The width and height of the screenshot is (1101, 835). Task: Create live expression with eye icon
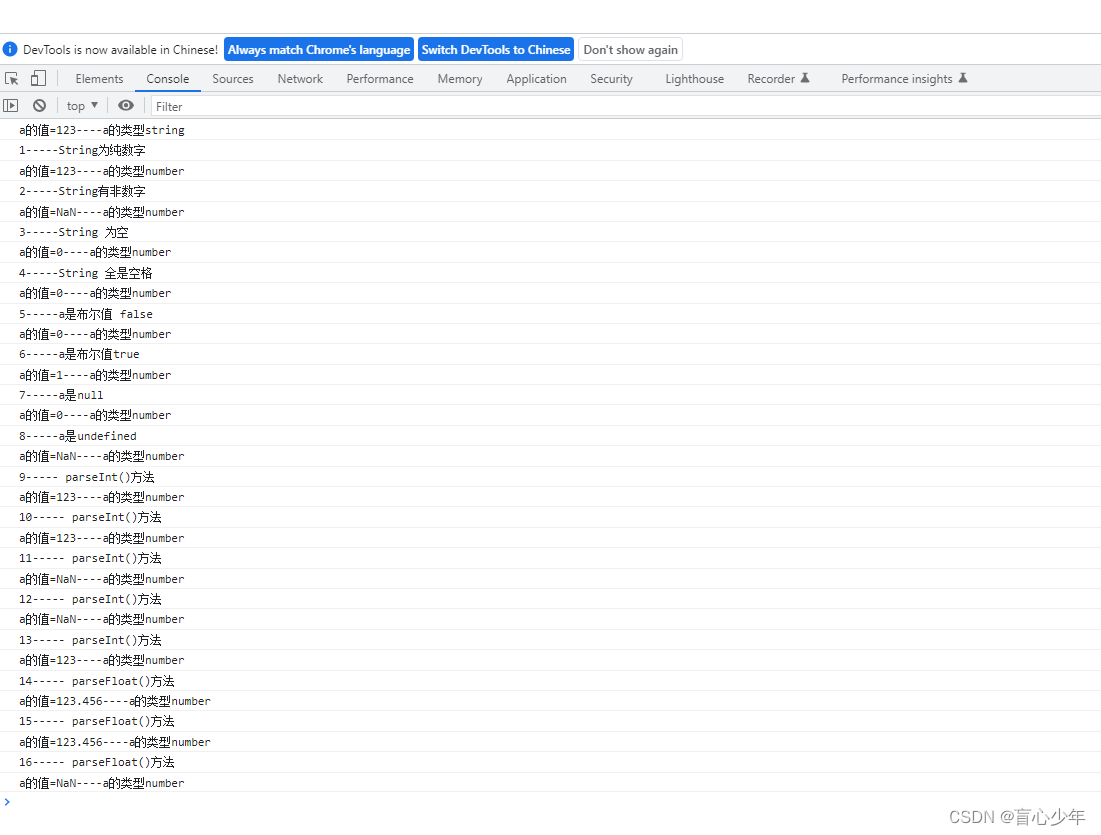(x=126, y=105)
